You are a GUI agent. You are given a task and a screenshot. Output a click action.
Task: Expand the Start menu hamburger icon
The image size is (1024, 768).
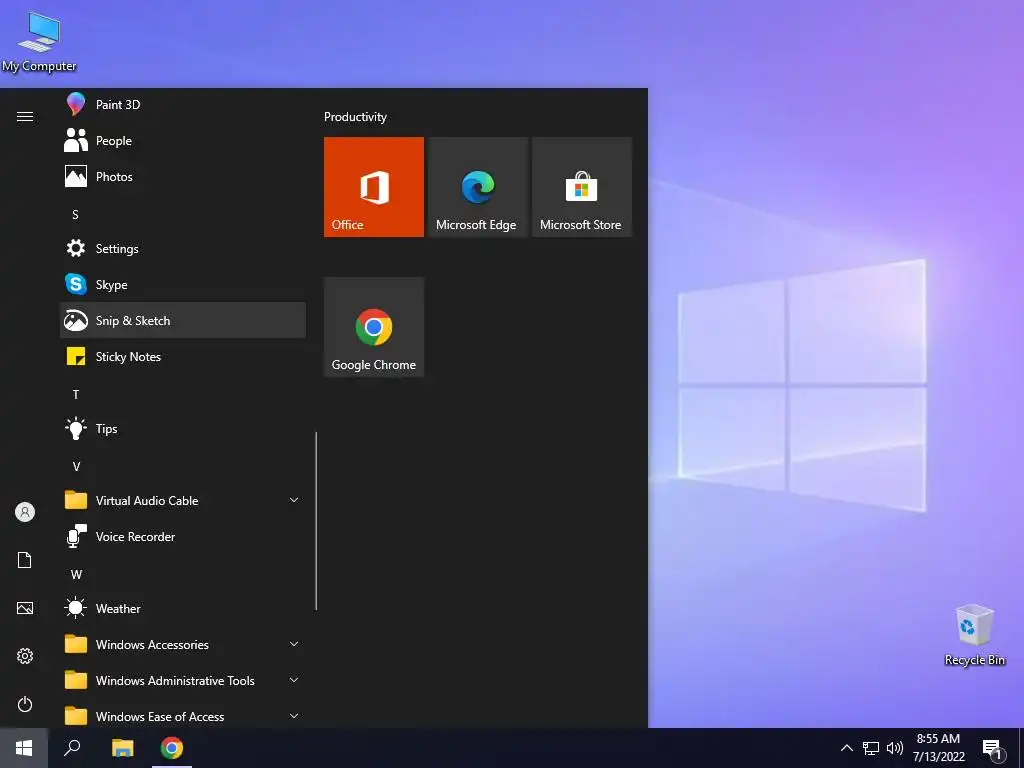coord(25,116)
